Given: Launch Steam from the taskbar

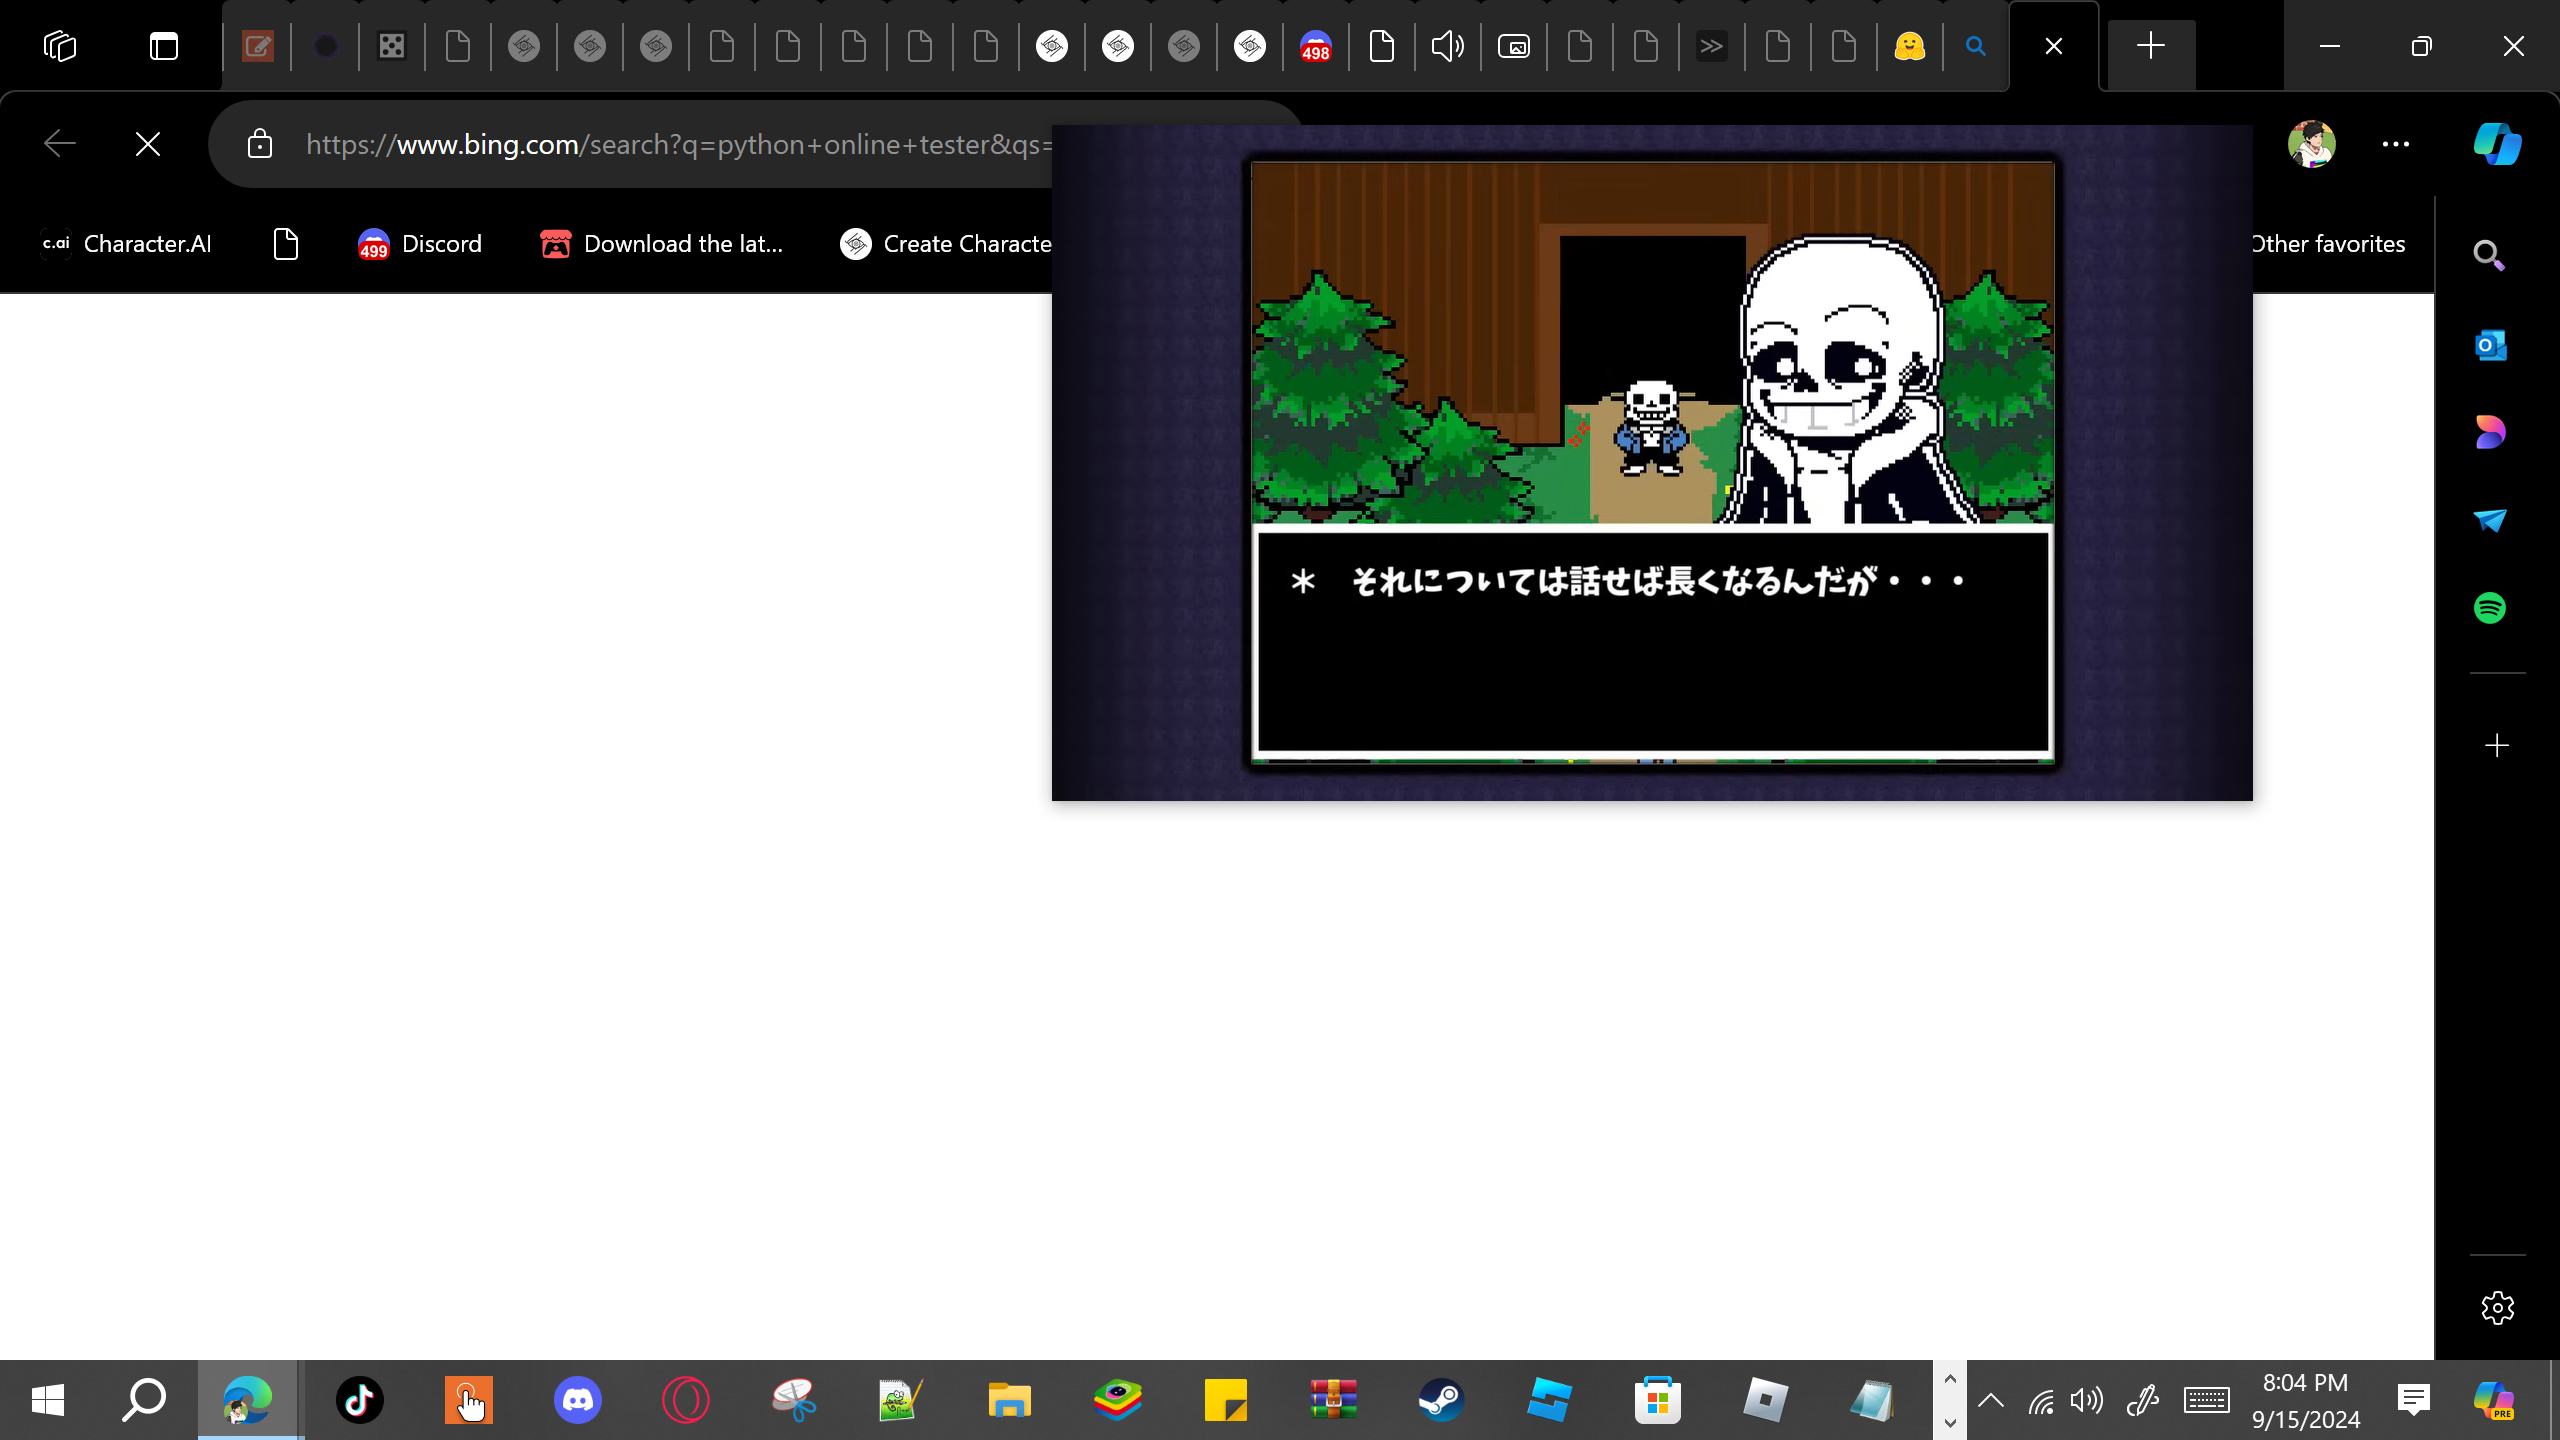Looking at the screenshot, I should 1441,1399.
